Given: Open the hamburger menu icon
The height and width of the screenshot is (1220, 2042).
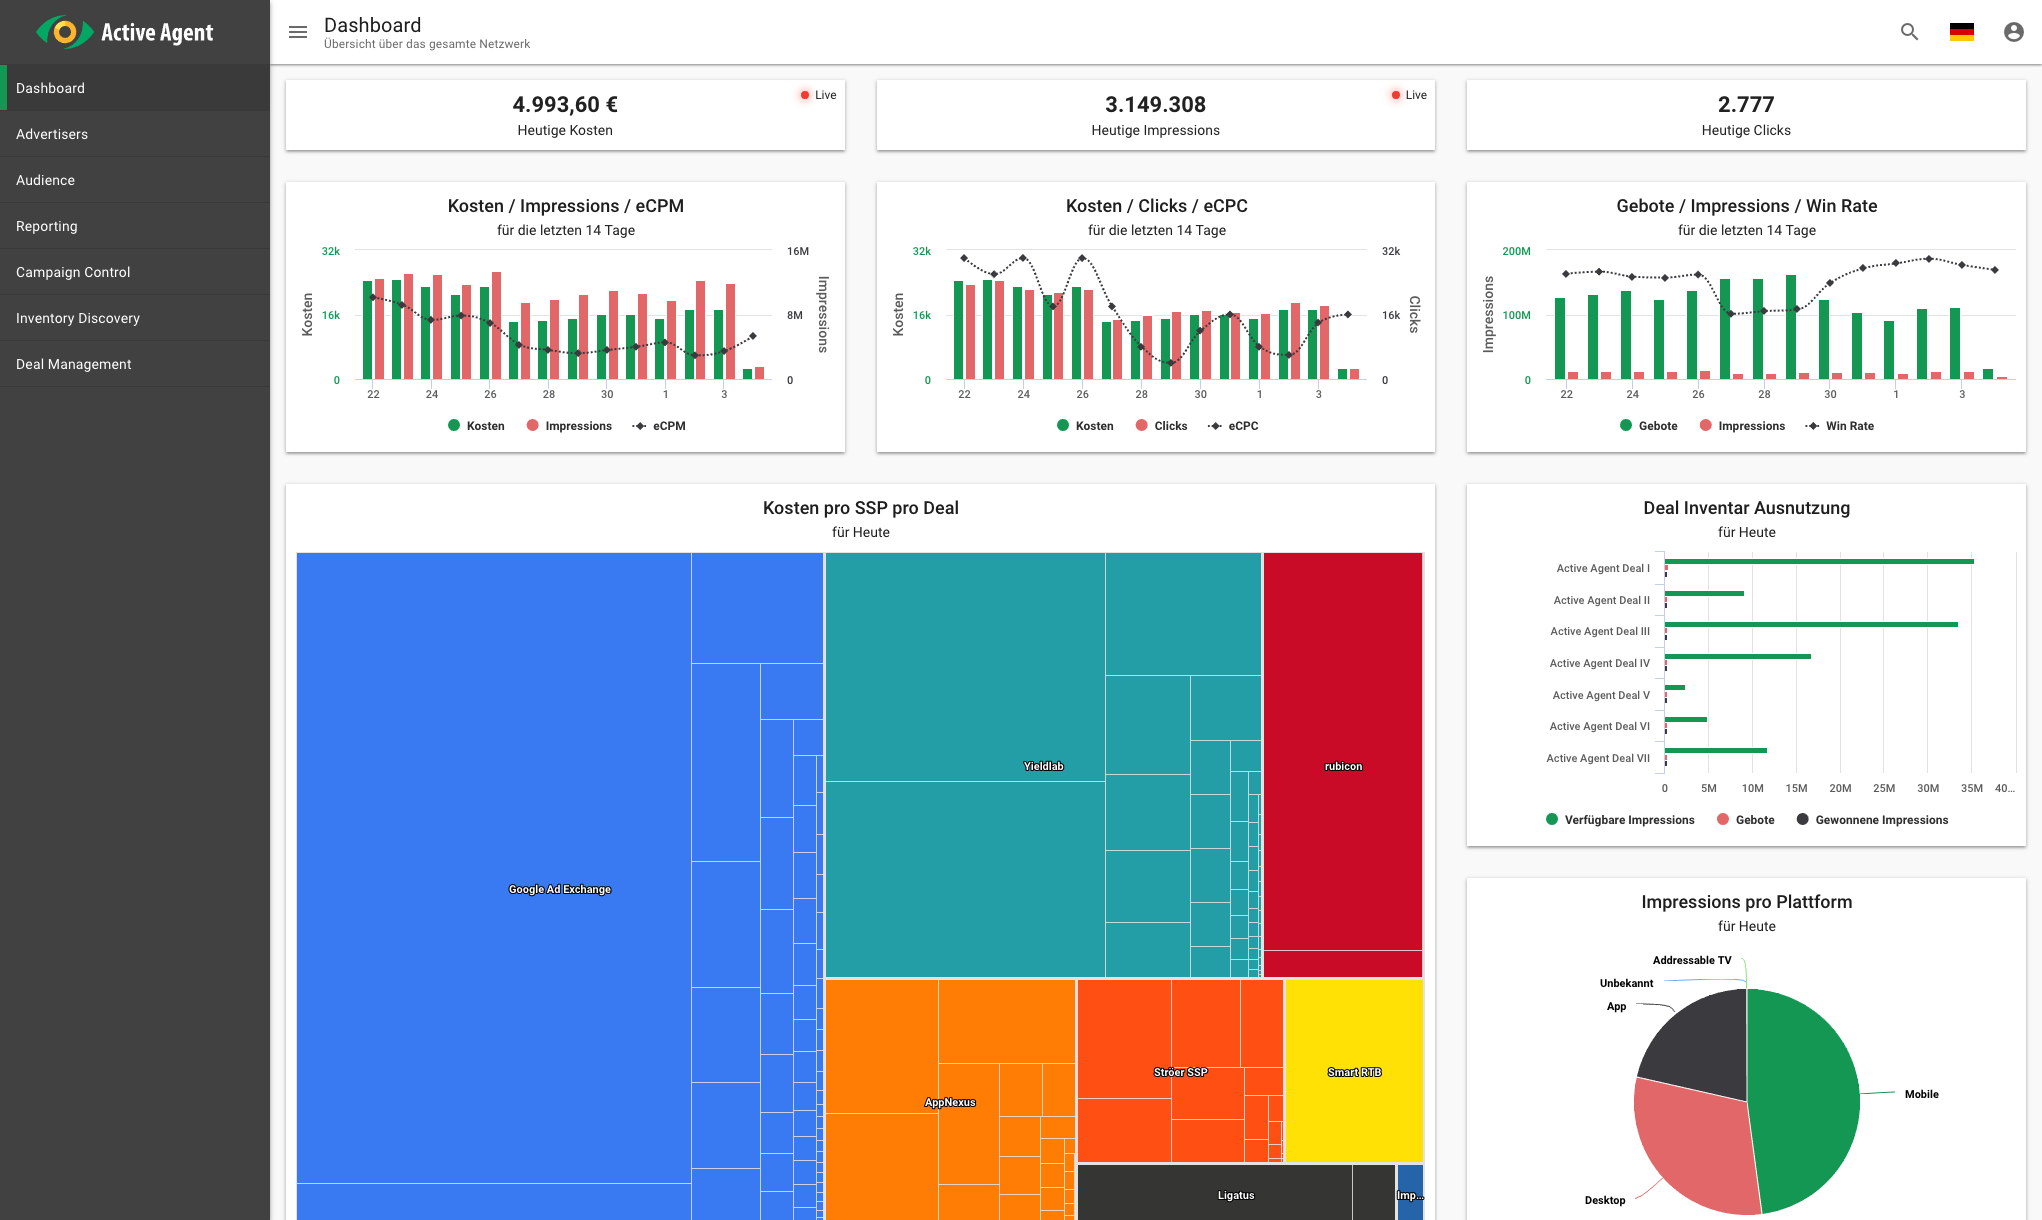Looking at the screenshot, I should 297,32.
